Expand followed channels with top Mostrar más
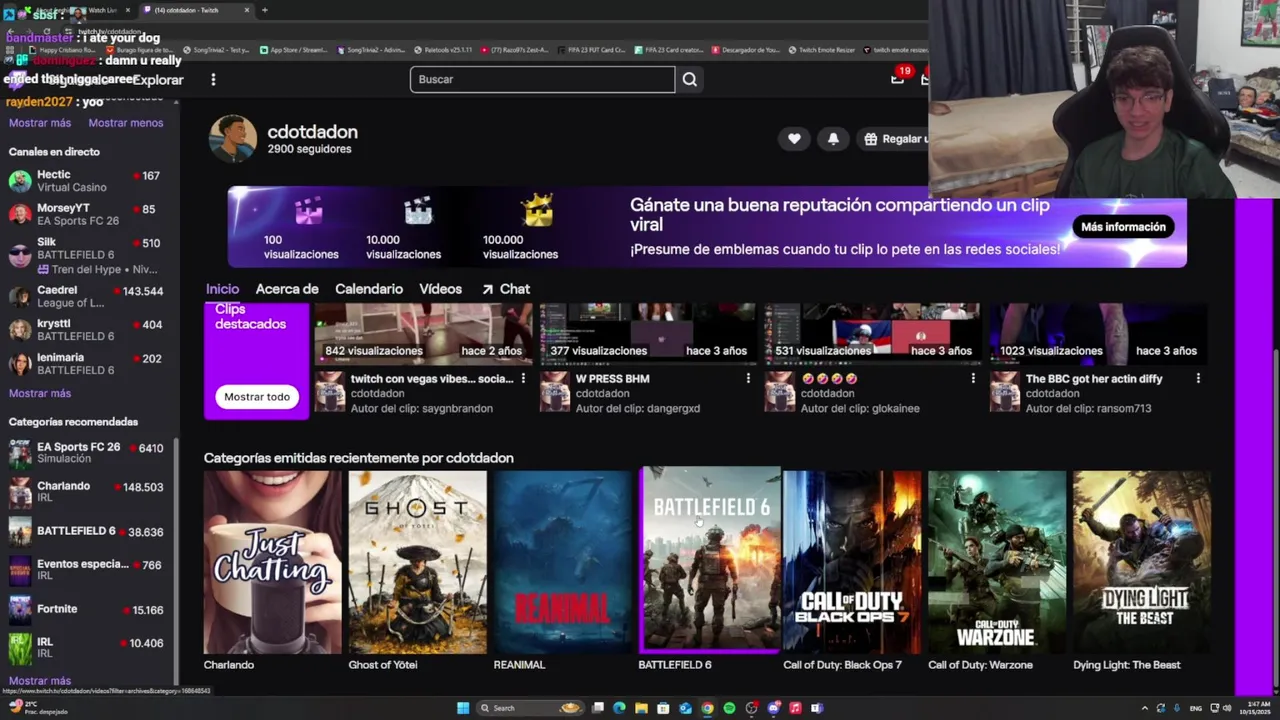The width and height of the screenshot is (1280, 720). coord(40,123)
